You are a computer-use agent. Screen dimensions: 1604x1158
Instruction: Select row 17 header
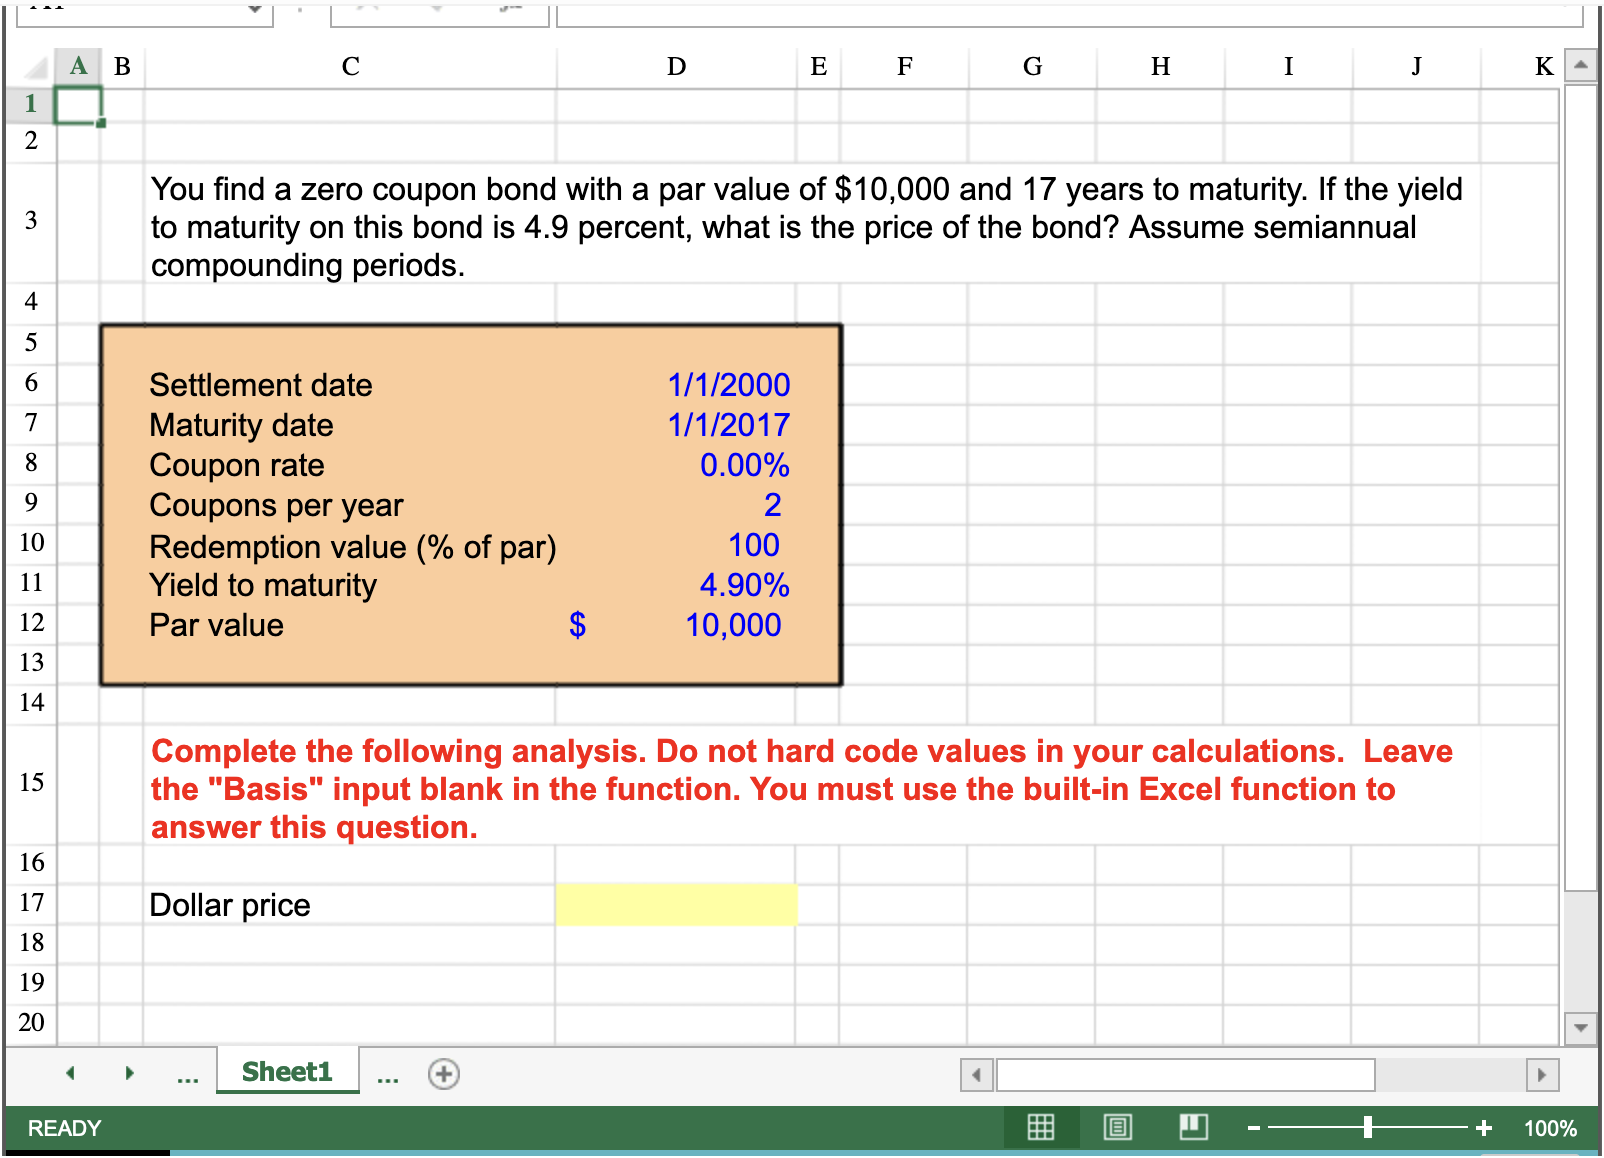(x=31, y=904)
